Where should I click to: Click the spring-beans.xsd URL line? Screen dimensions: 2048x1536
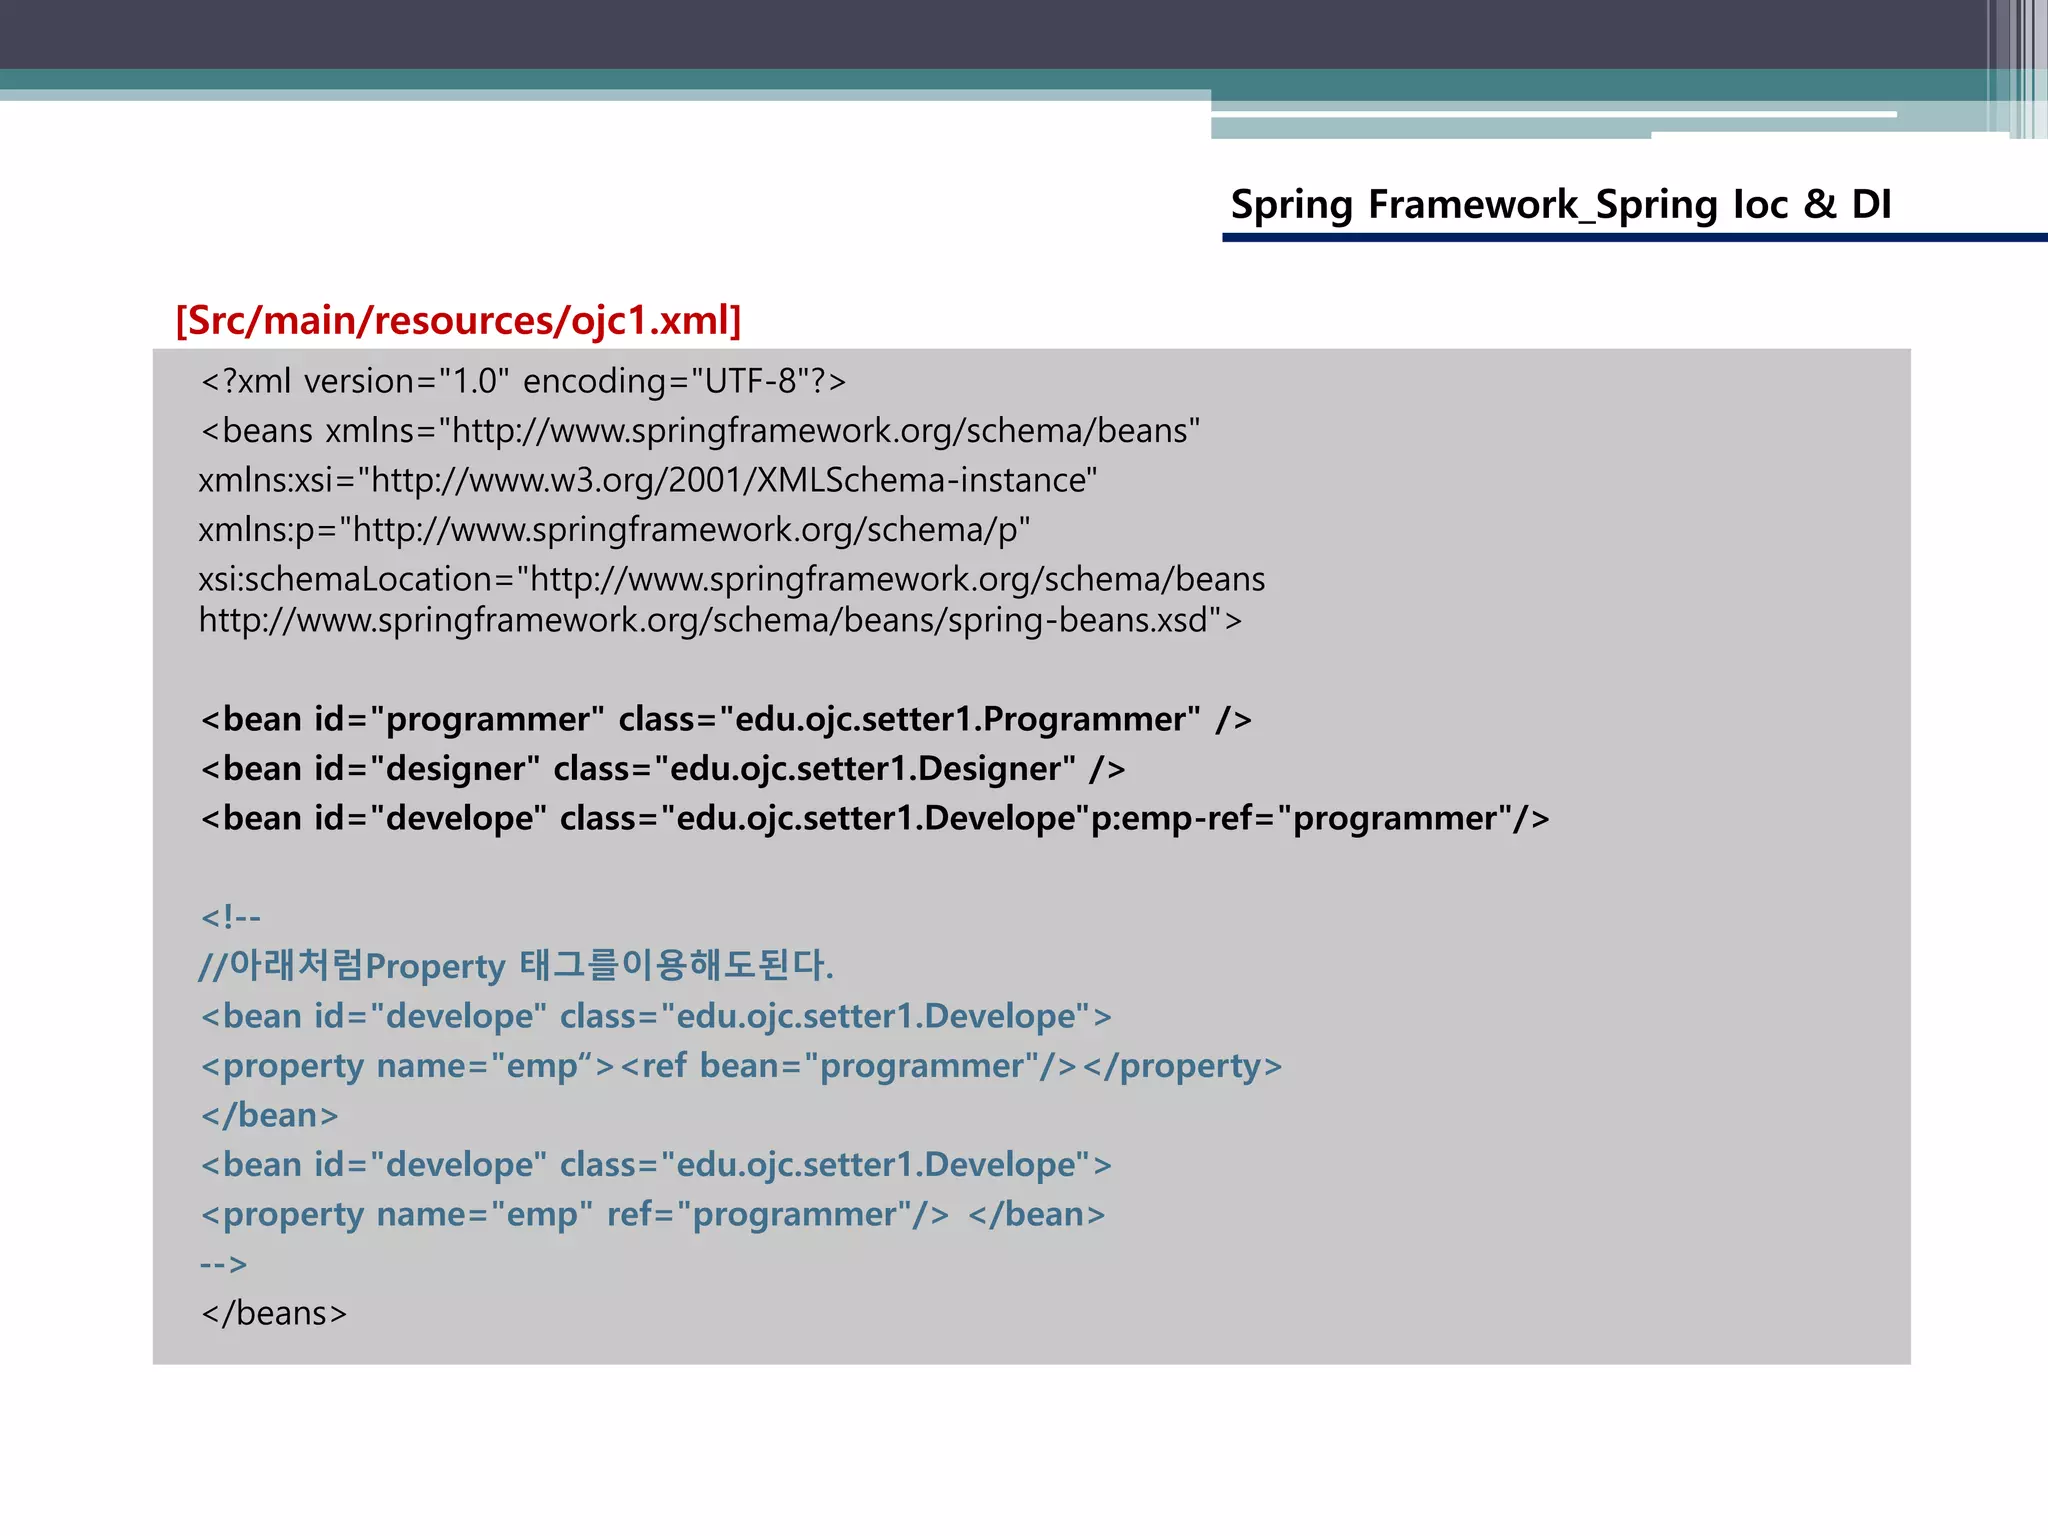720,621
